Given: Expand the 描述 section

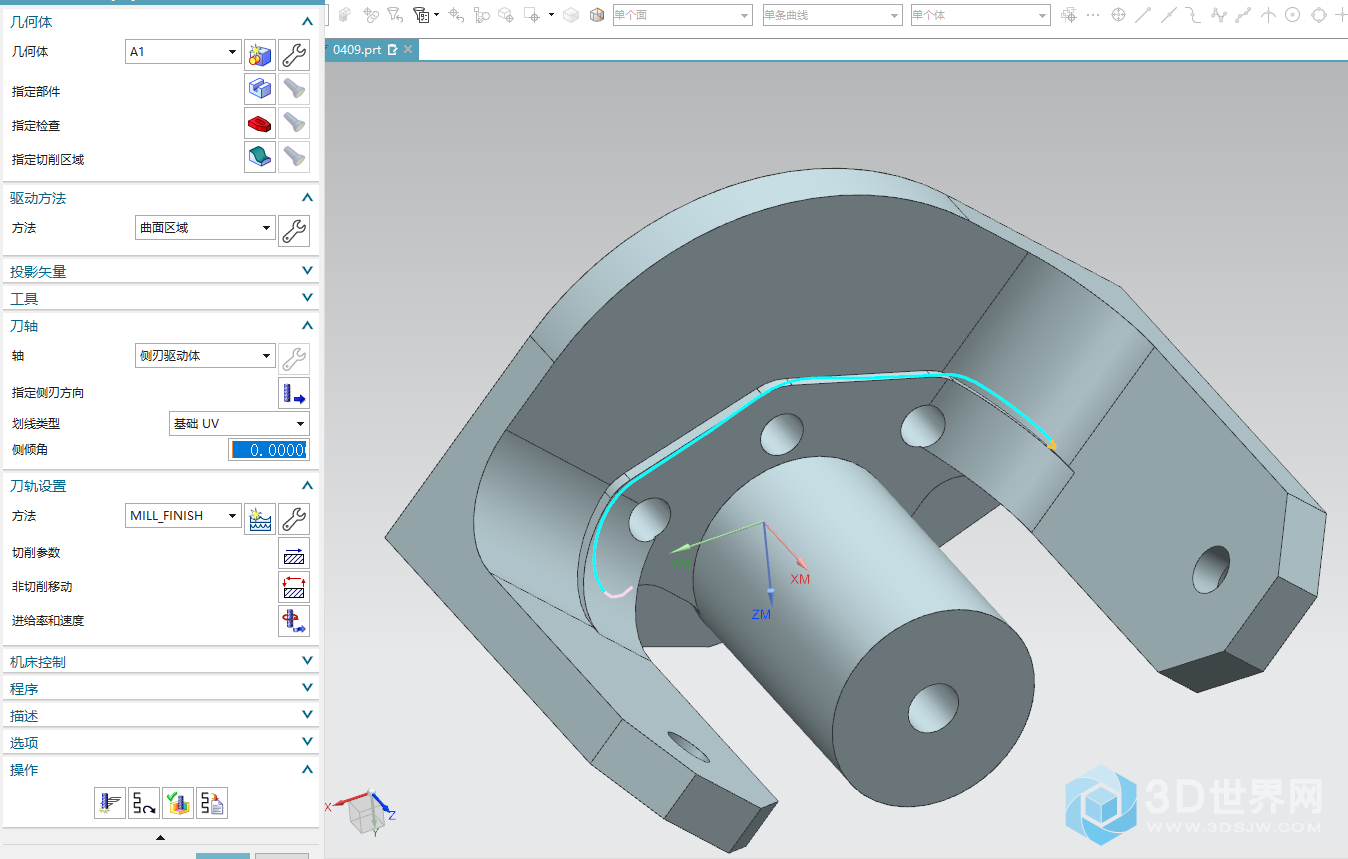Looking at the screenshot, I should pyautogui.click(x=307, y=715).
